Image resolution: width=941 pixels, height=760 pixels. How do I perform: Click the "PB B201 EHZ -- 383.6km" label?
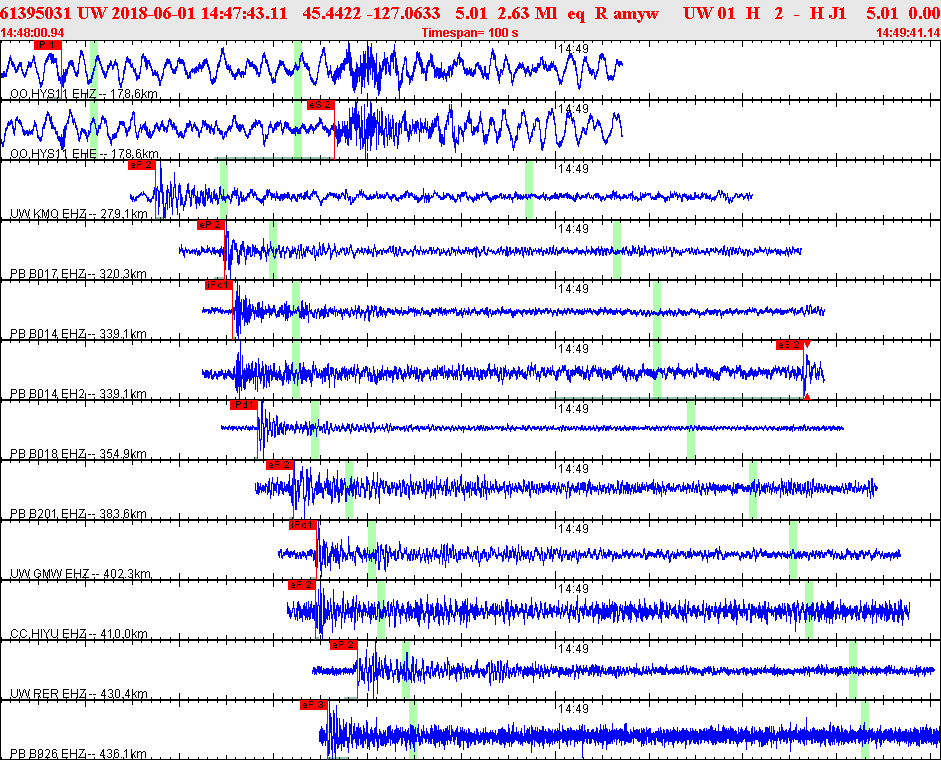coord(78,514)
